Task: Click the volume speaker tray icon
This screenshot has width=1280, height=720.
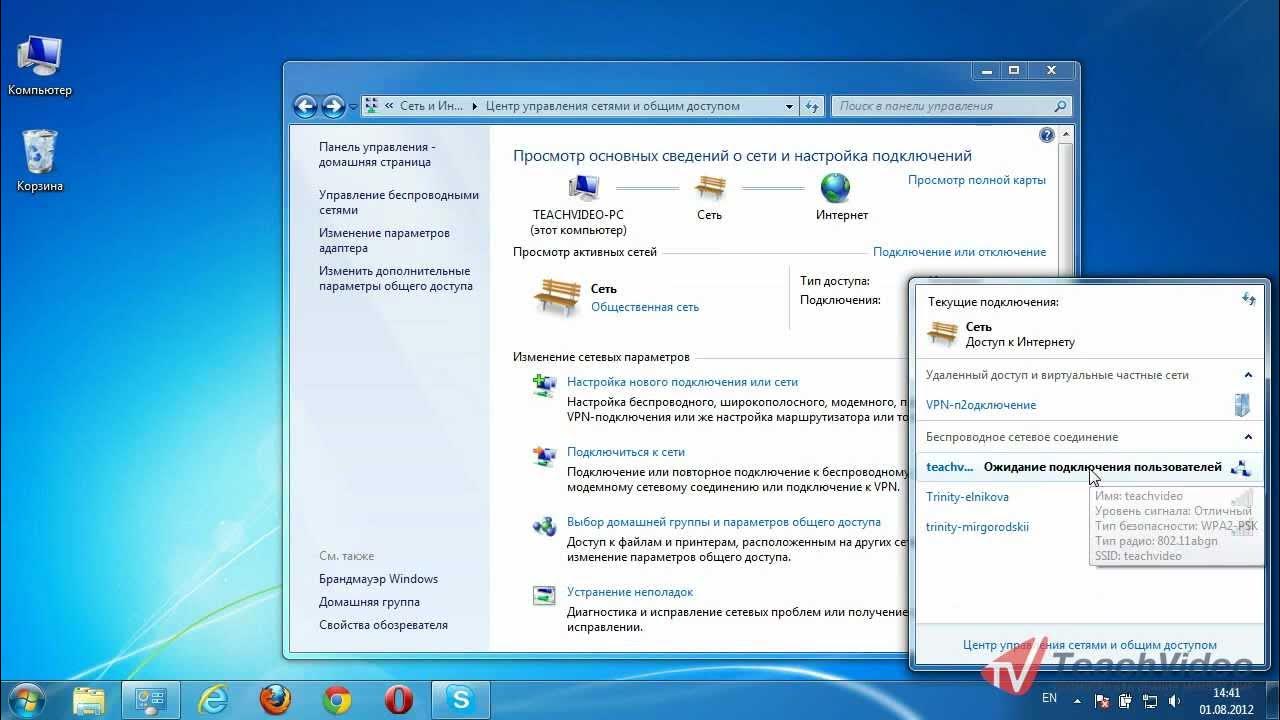Action: click(1173, 700)
